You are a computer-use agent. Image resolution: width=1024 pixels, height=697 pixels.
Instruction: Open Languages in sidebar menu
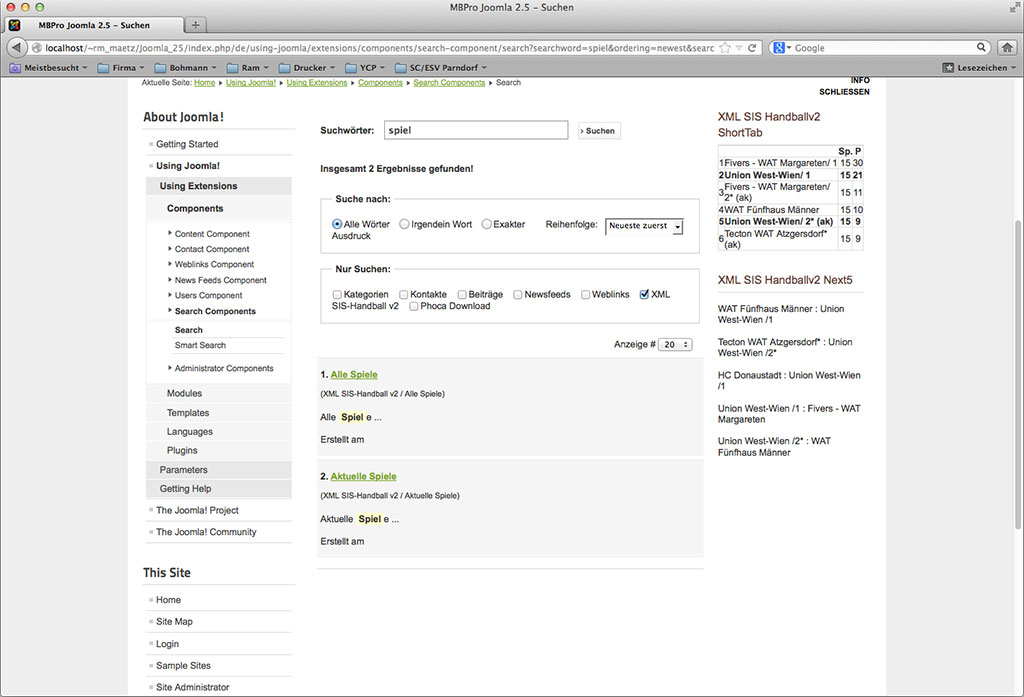189,432
